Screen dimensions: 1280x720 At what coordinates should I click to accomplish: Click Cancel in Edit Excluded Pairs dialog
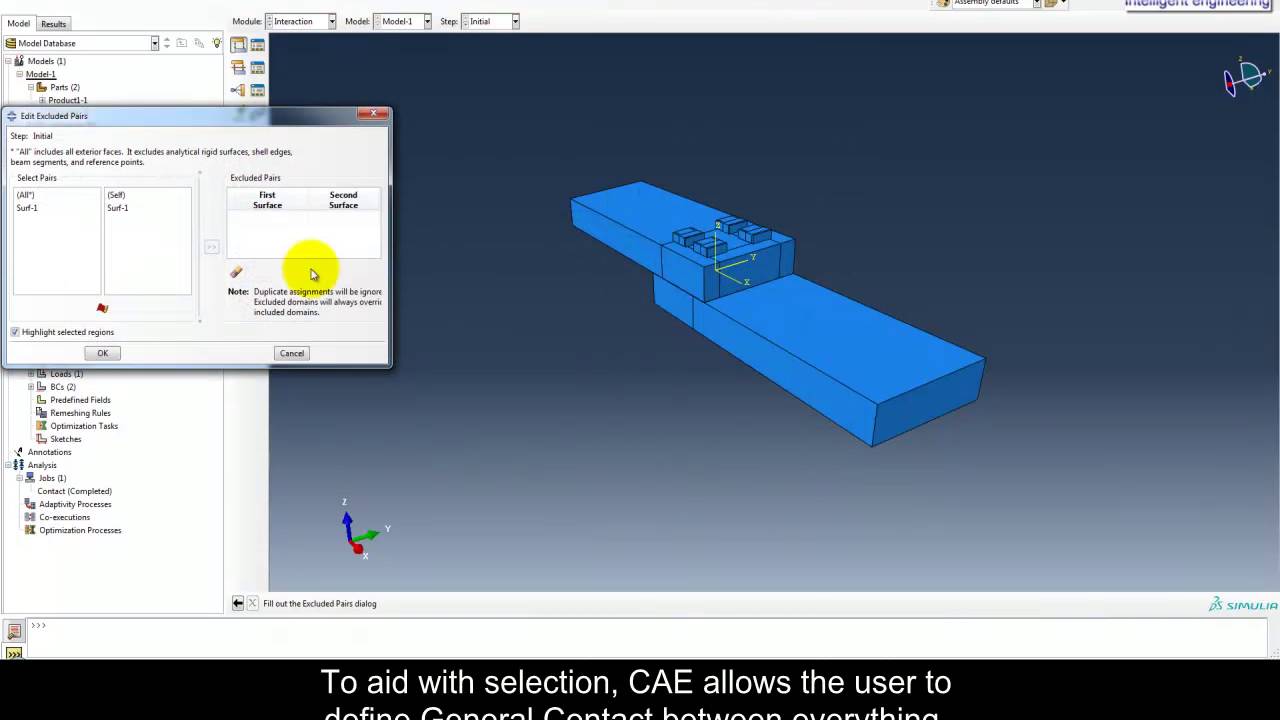(x=292, y=353)
